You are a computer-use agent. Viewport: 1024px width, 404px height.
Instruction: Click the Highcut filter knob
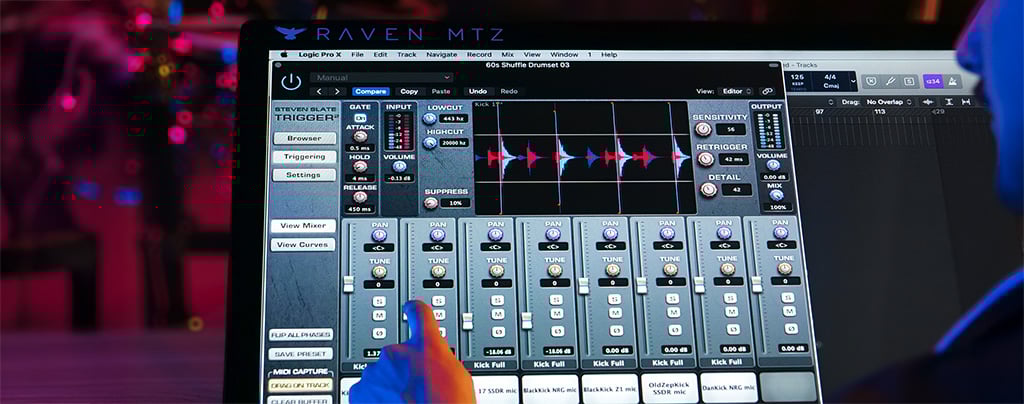coord(429,142)
